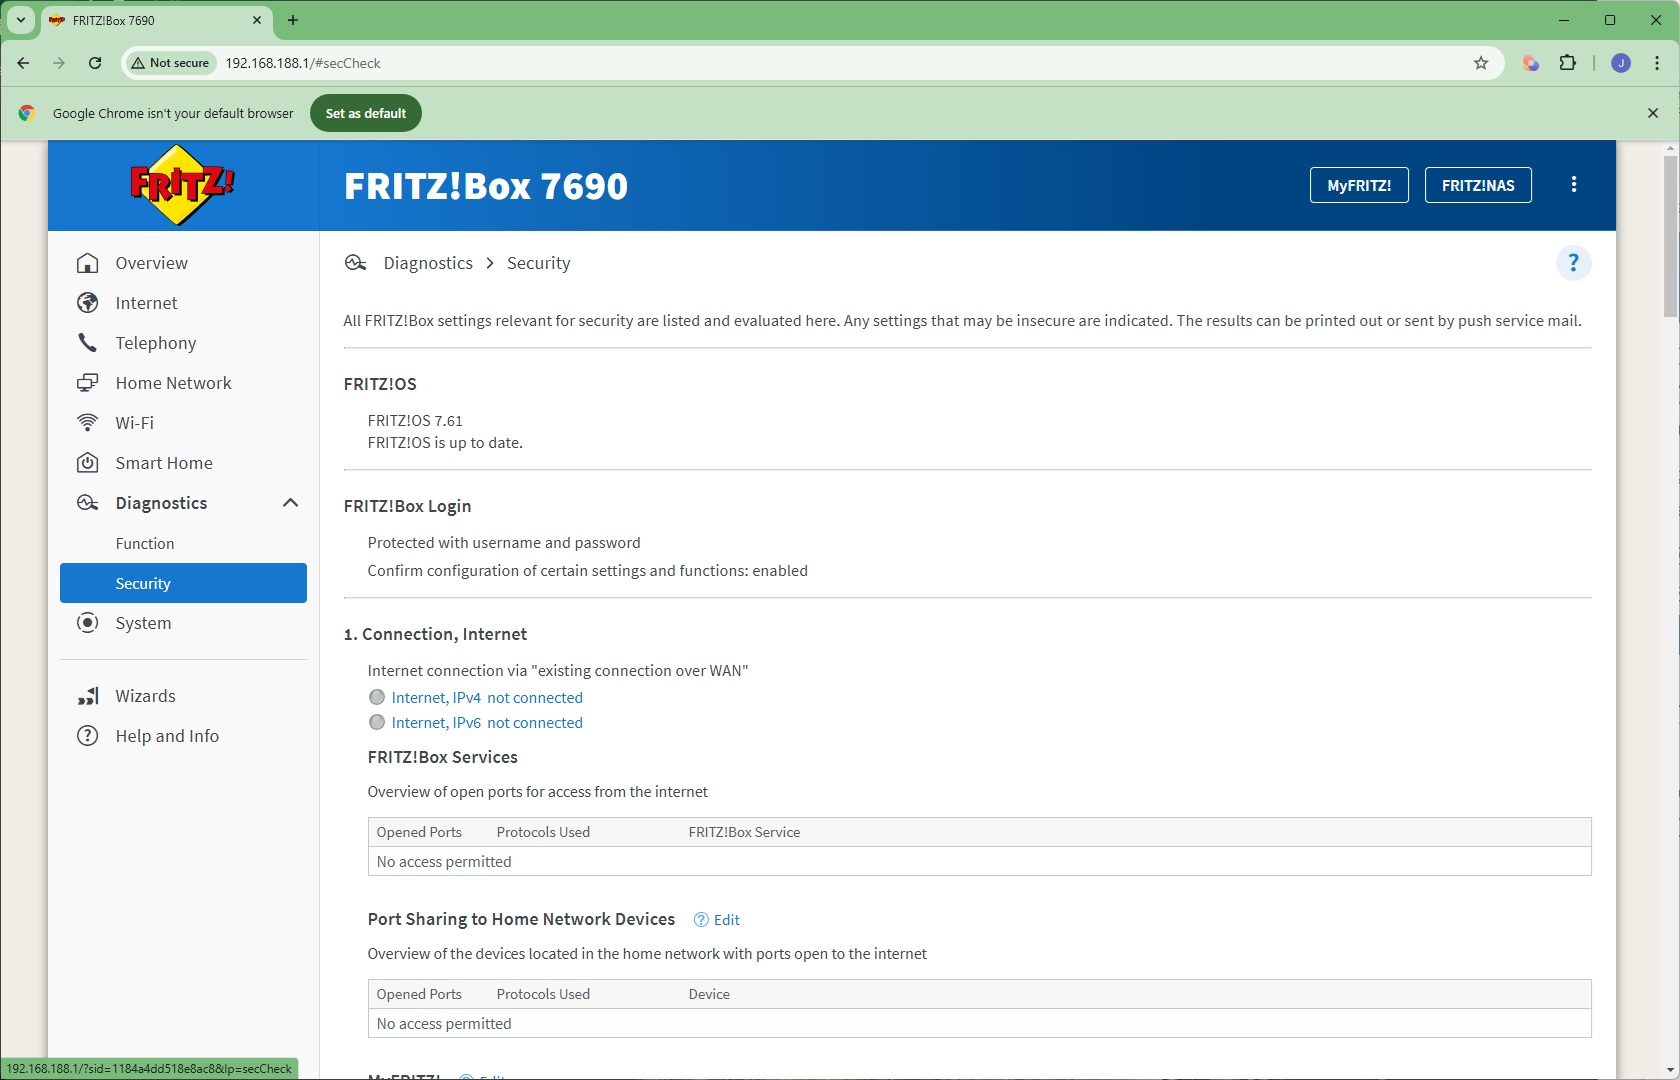The width and height of the screenshot is (1680, 1080).
Task: Bookmark this page with the star icon
Action: point(1481,63)
